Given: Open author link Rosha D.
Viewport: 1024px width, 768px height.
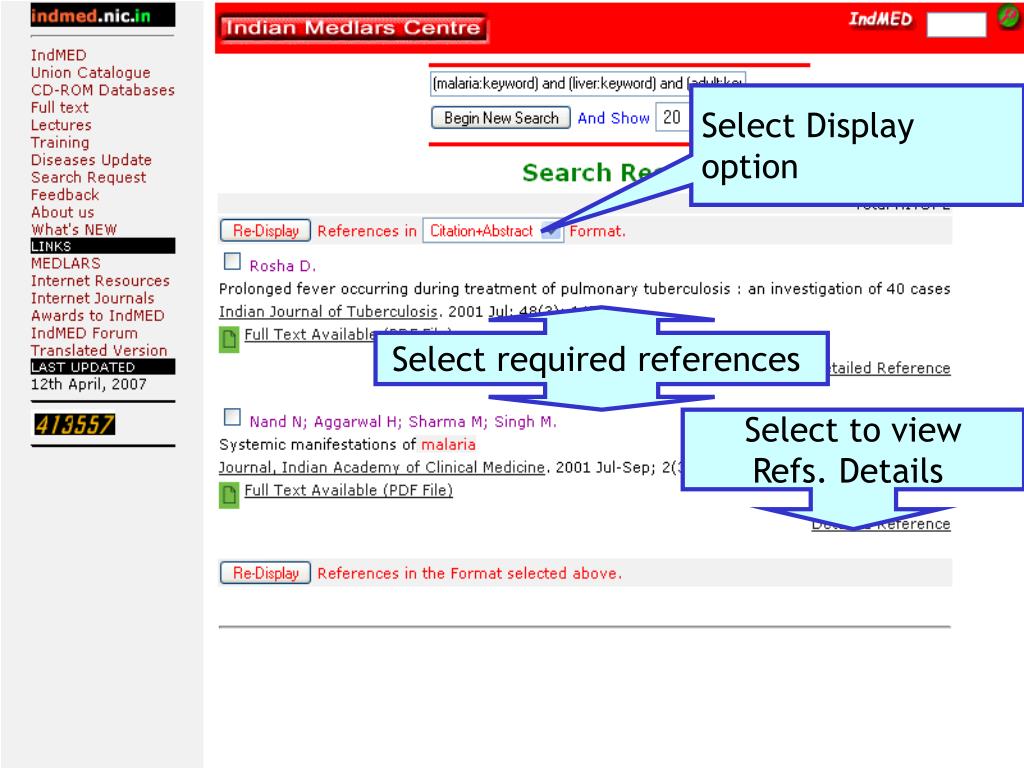Looking at the screenshot, I should [283, 266].
